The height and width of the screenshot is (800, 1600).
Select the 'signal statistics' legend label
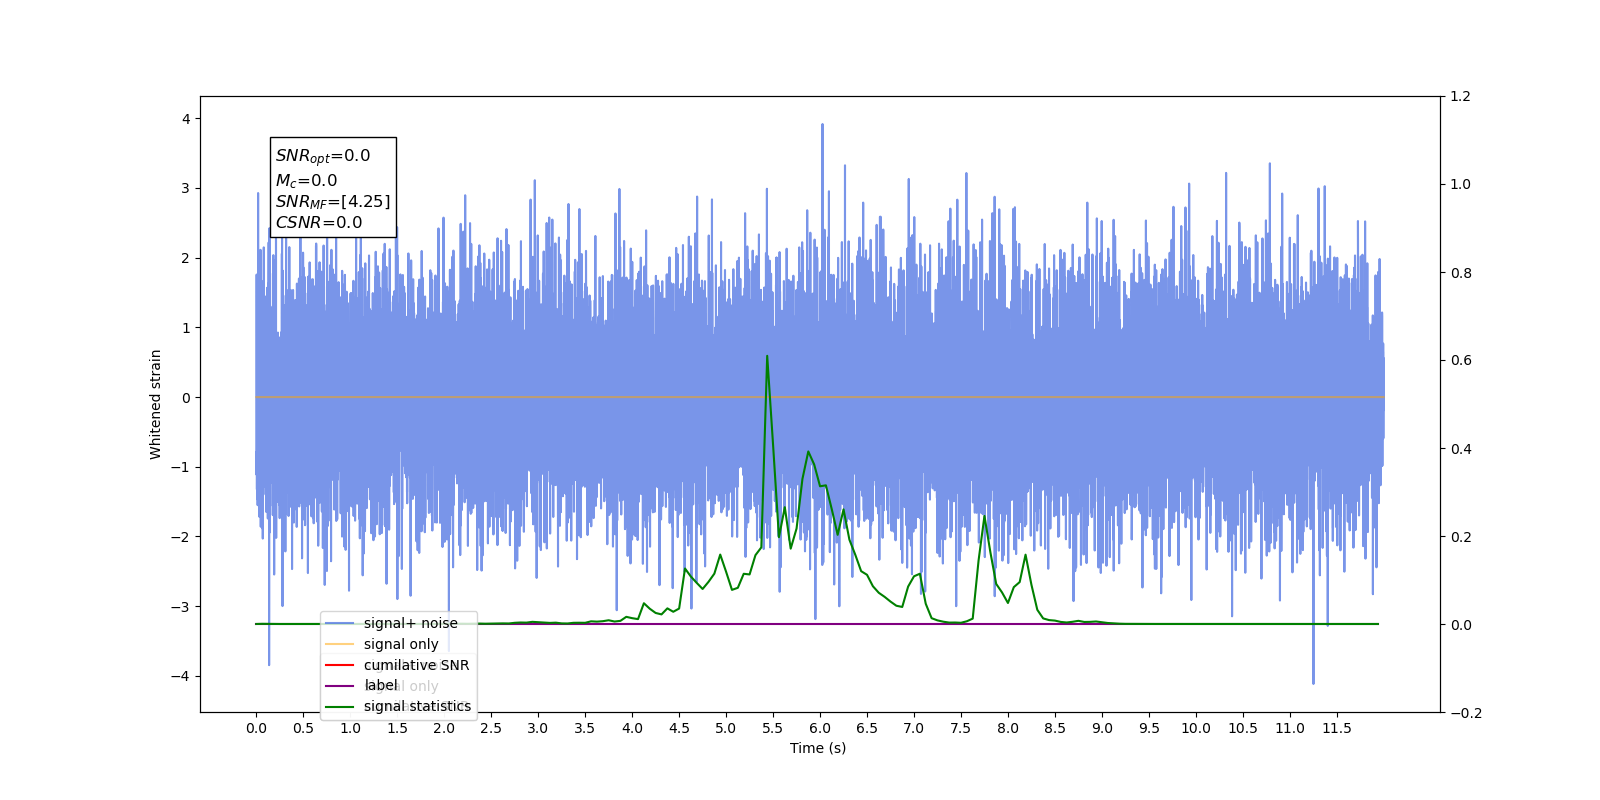click(x=417, y=706)
